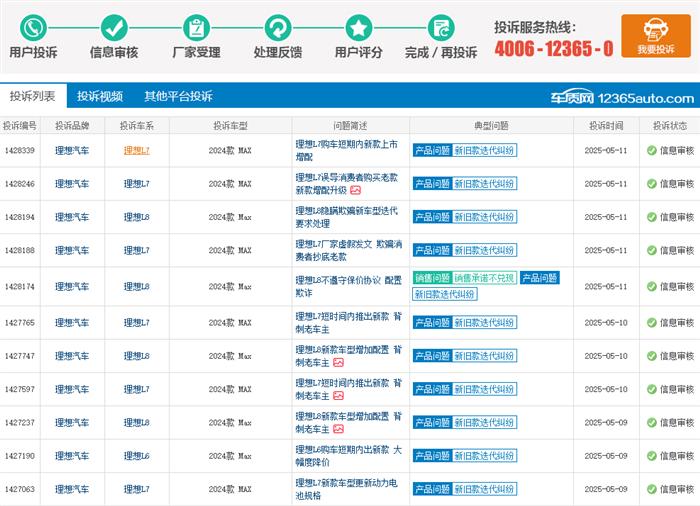The image size is (700, 506).
Task: Click the hotline number 4006-12365-0
Action: 554,48
